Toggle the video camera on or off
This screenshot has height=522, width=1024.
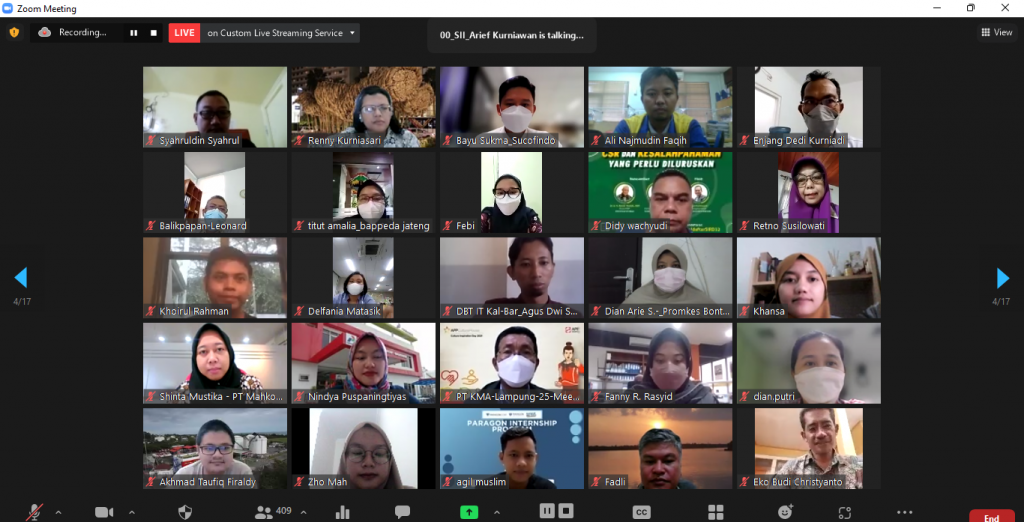tap(104, 512)
